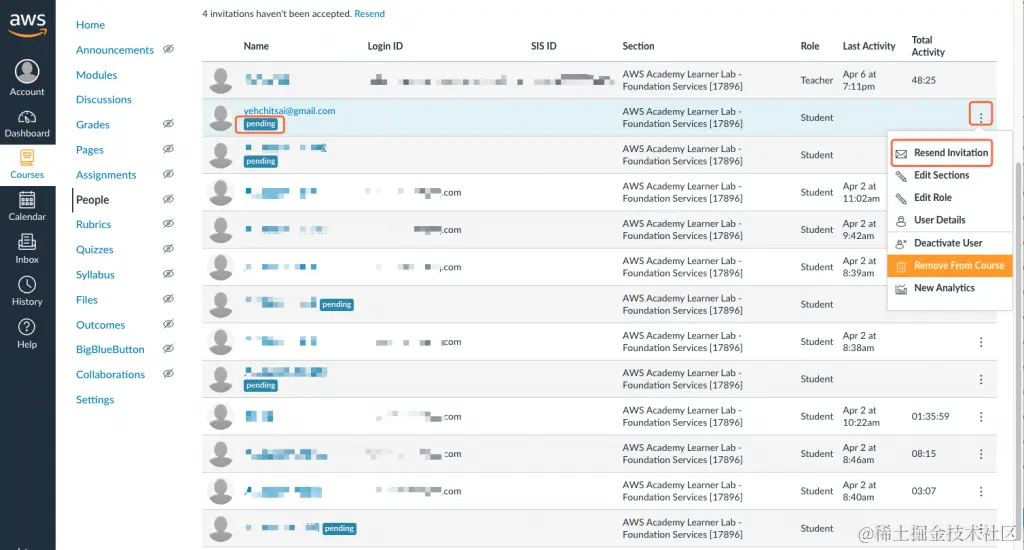Open options kebab for 01:35:59 activity row
1024x550 pixels.
(x=980, y=416)
